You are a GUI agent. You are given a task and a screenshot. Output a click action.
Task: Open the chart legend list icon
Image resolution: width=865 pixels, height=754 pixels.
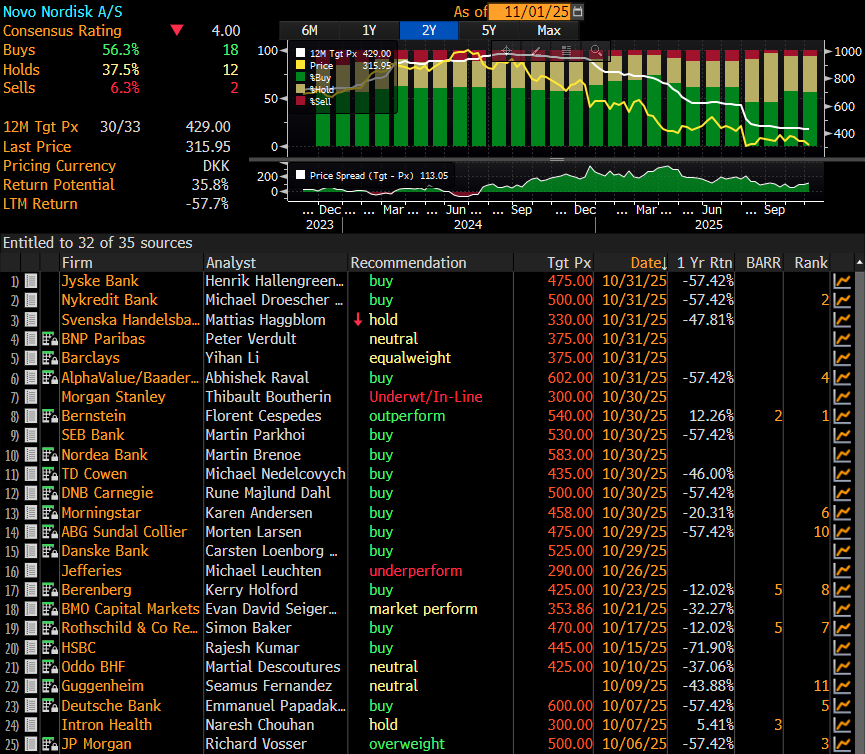tap(565, 50)
